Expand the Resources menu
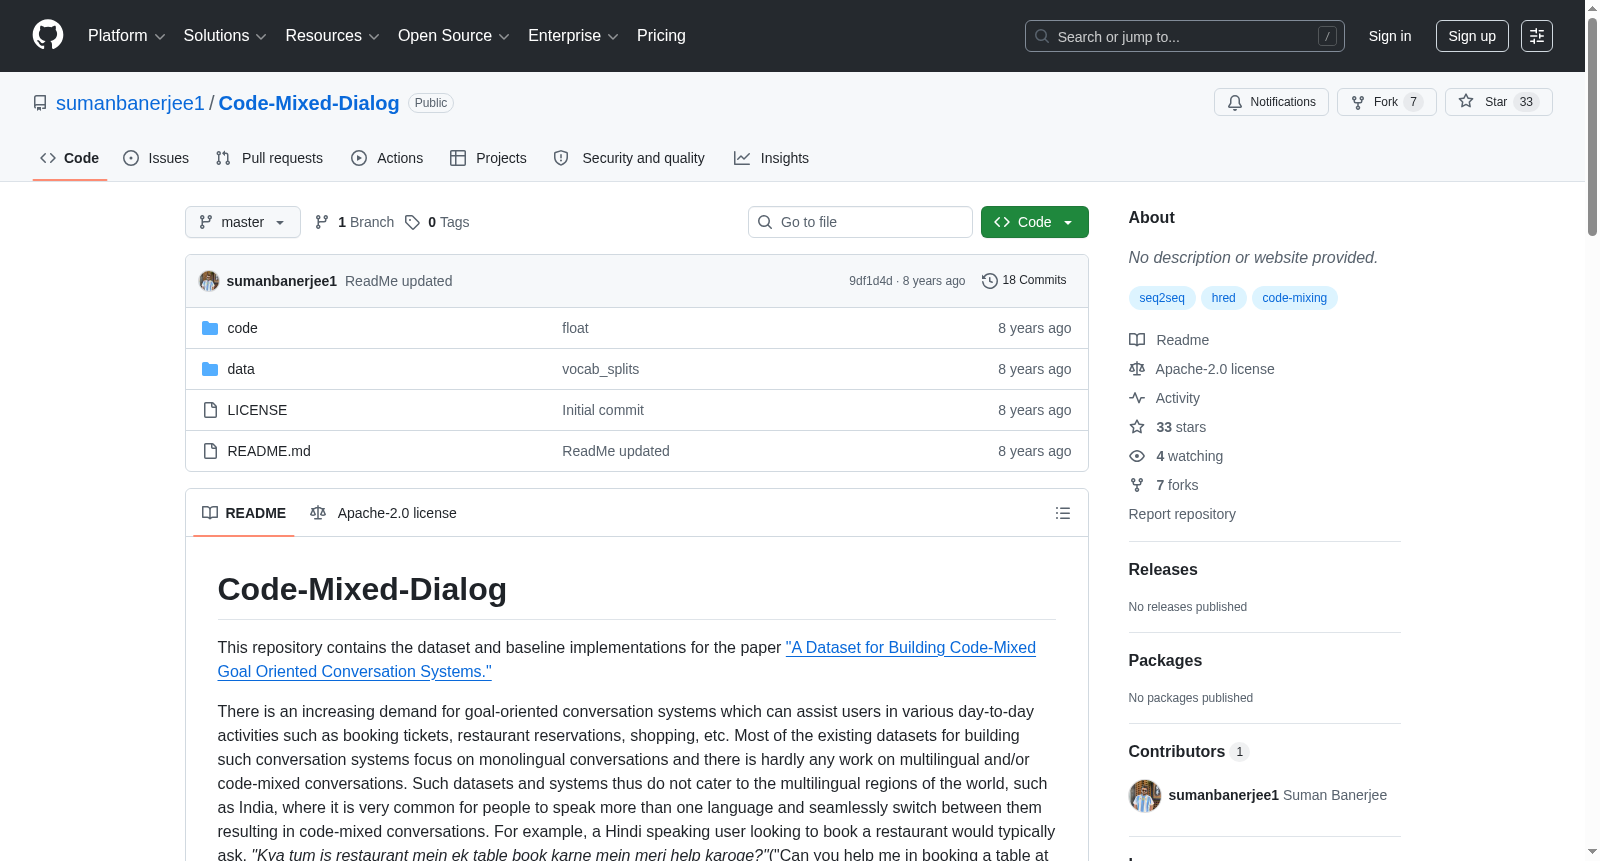Viewport: 1600px width, 861px height. pyautogui.click(x=332, y=36)
